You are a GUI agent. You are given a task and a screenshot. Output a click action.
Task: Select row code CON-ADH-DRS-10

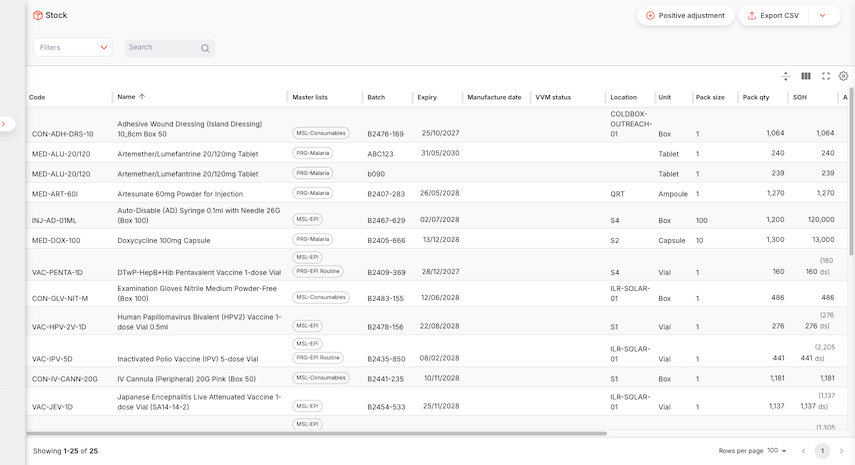(62, 134)
